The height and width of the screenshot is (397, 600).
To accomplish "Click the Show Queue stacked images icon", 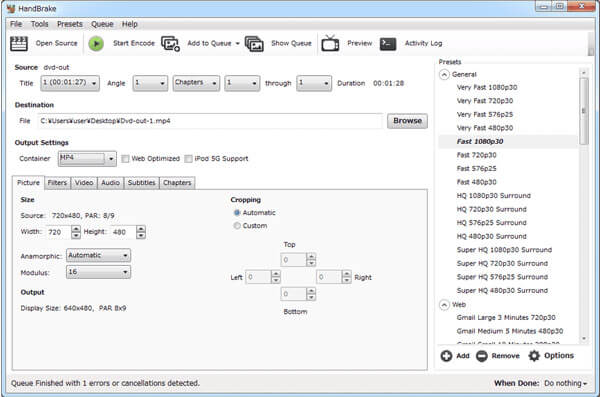I will (254, 44).
